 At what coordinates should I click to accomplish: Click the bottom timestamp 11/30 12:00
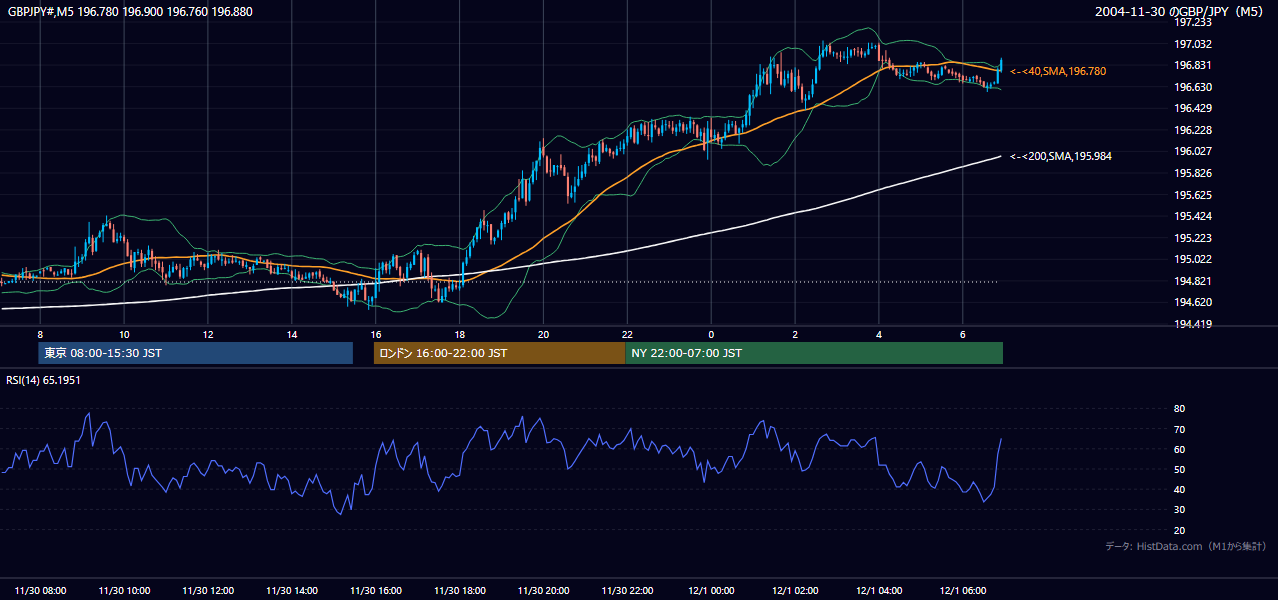tap(208, 590)
